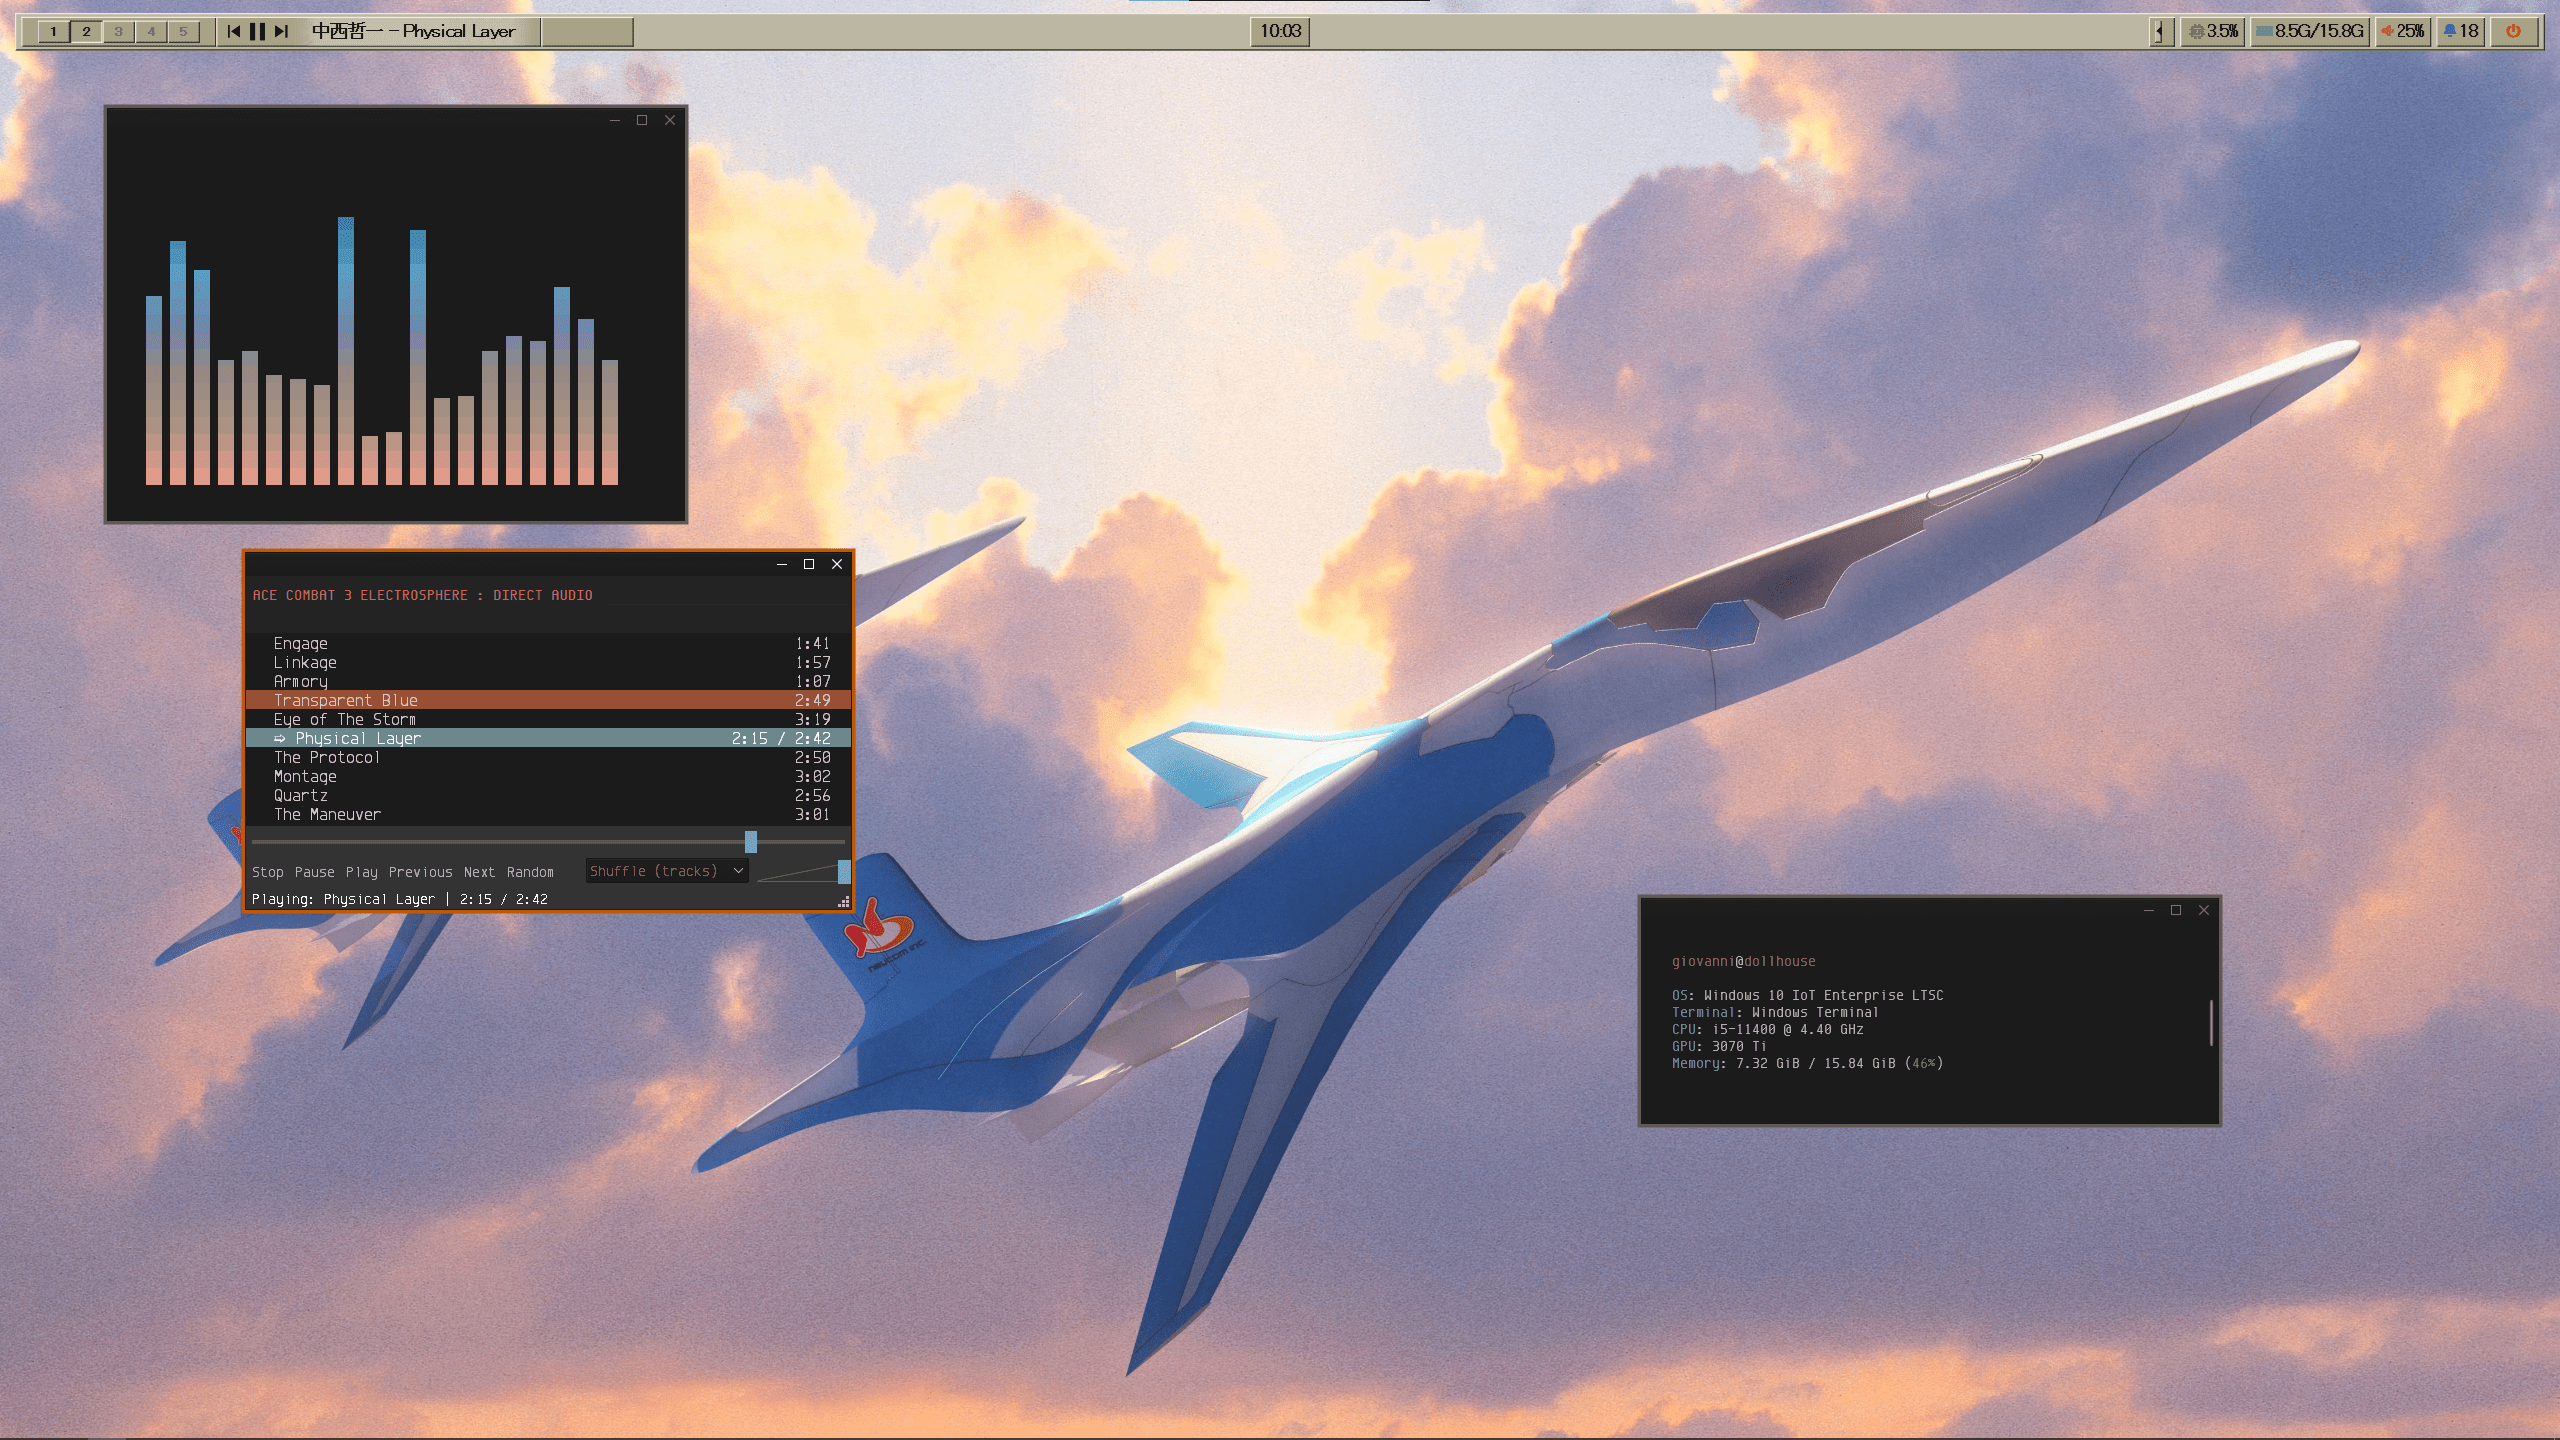
Task: Click Next in the player controls
Action: click(x=479, y=872)
